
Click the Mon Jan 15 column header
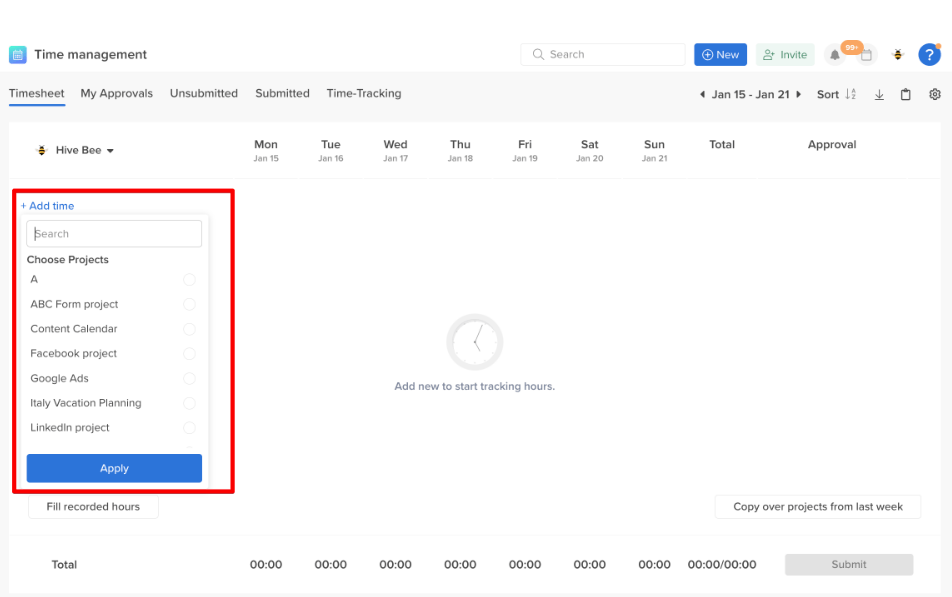(266, 150)
